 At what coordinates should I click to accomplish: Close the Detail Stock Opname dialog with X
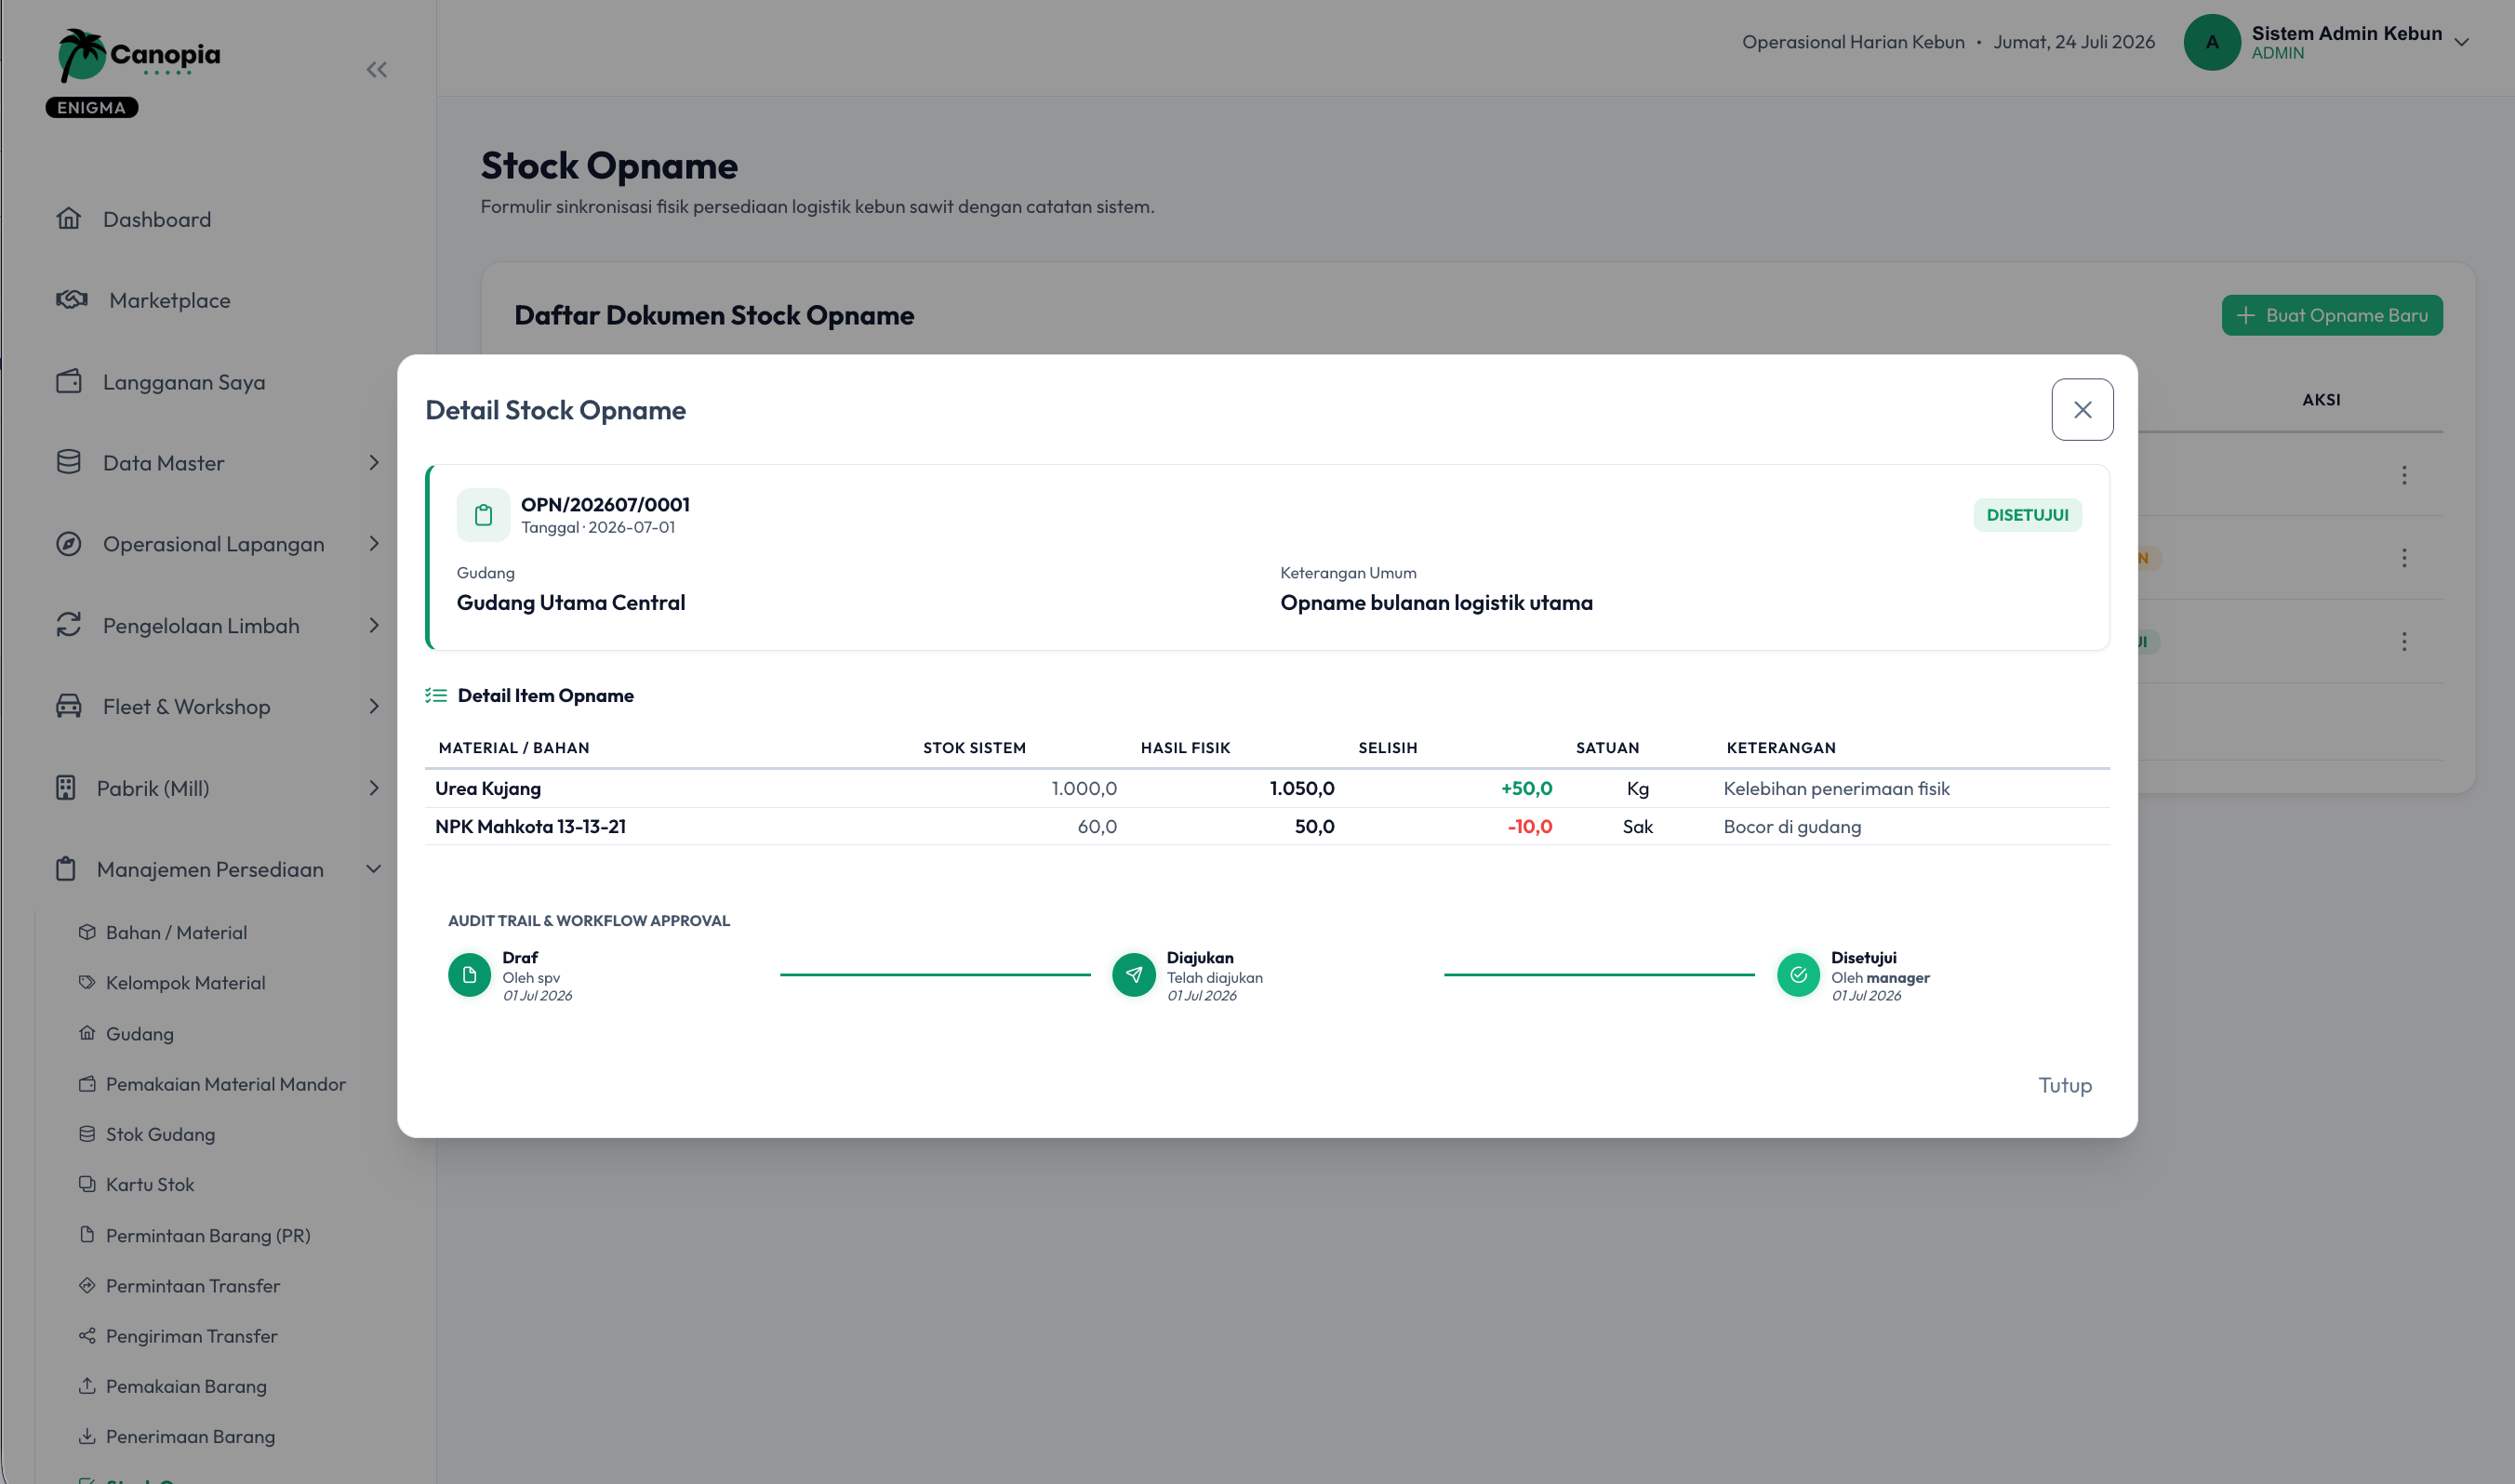coord(2082,410)
